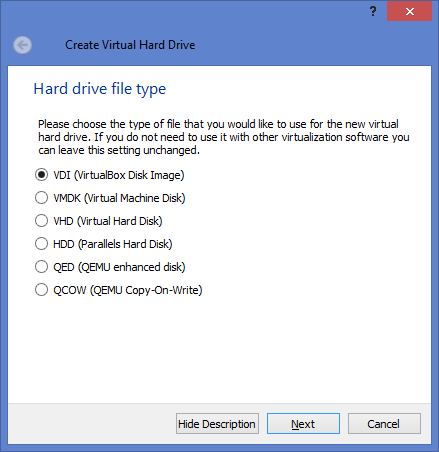Close the Create Virtual Hard Drive dialog
The height and width of the screenshot is (452, 439).
410,12
